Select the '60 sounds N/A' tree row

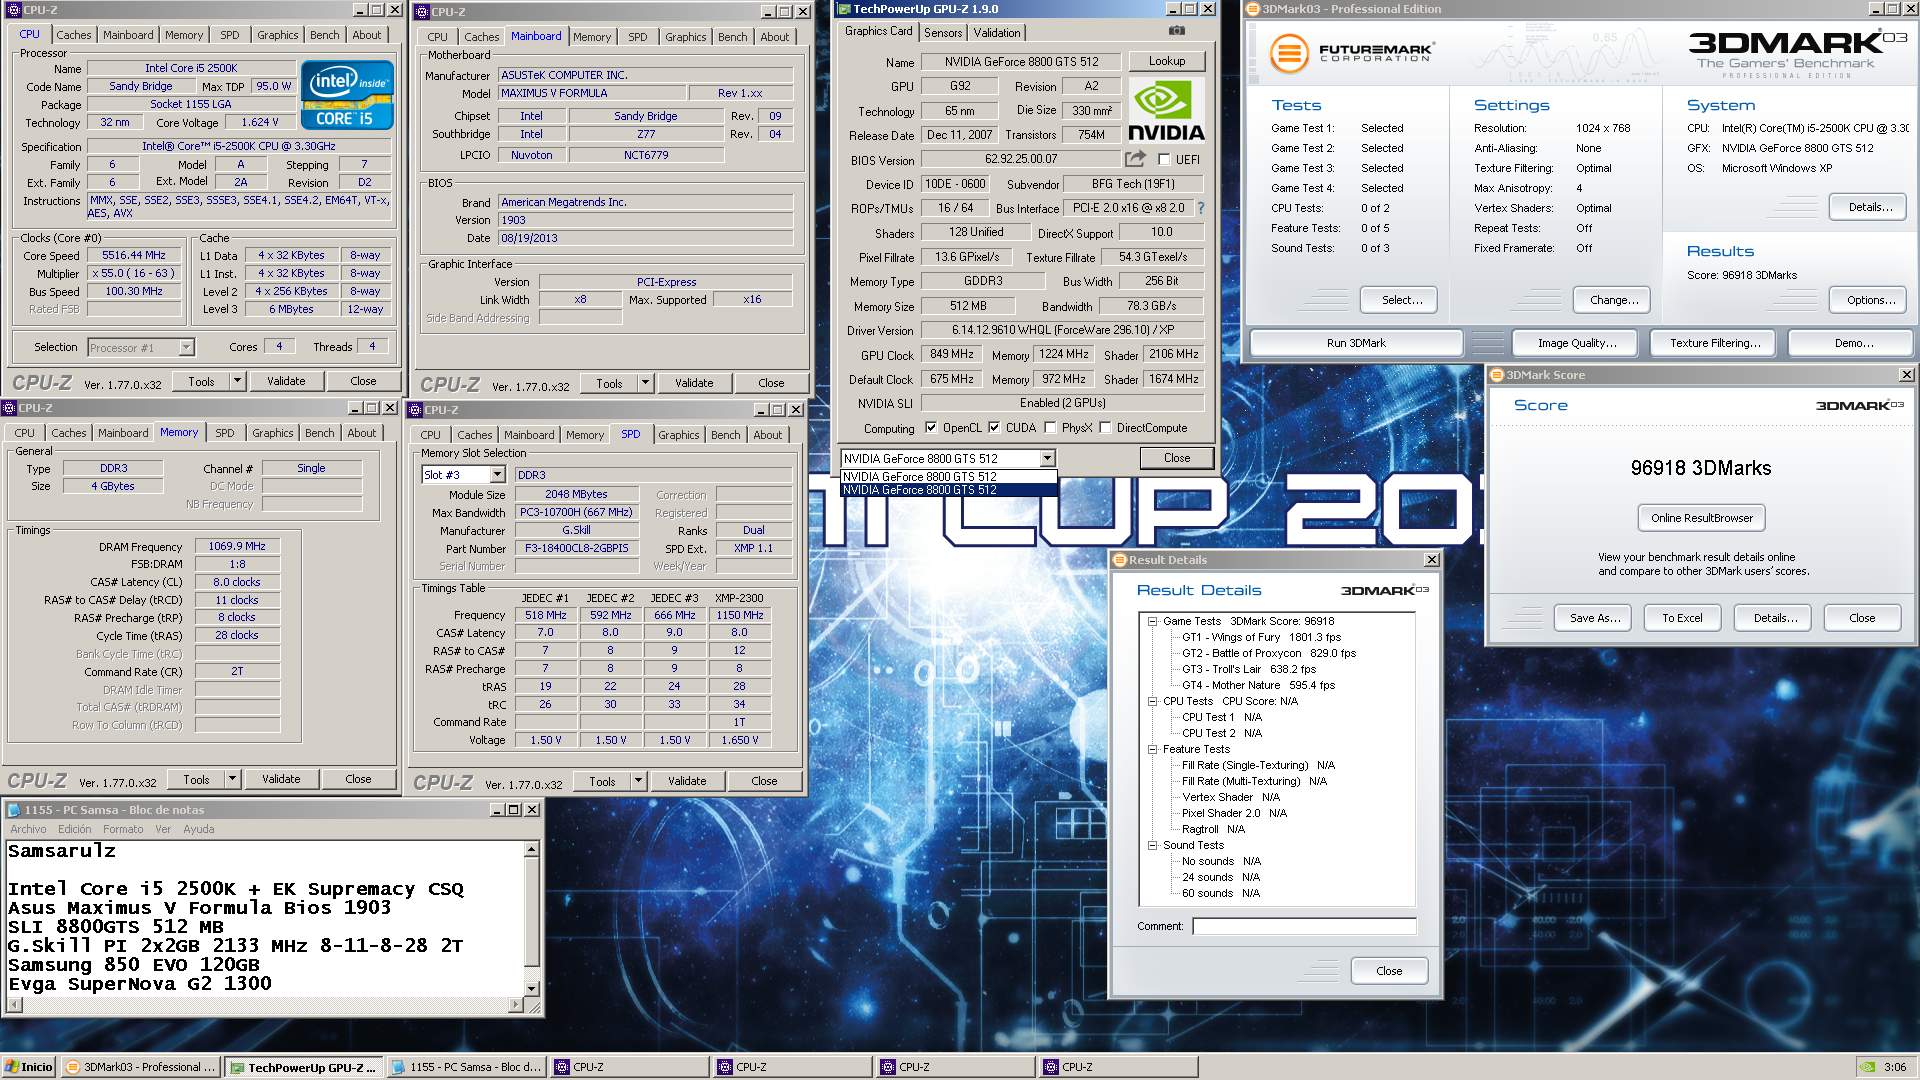click(x=1221, y=893)
